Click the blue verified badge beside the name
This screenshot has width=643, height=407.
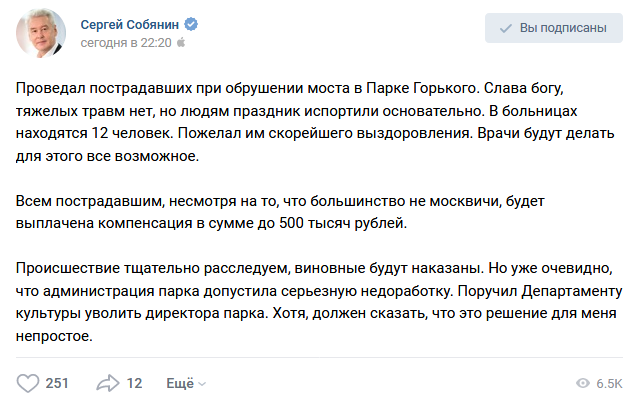(x=191, y=25)
